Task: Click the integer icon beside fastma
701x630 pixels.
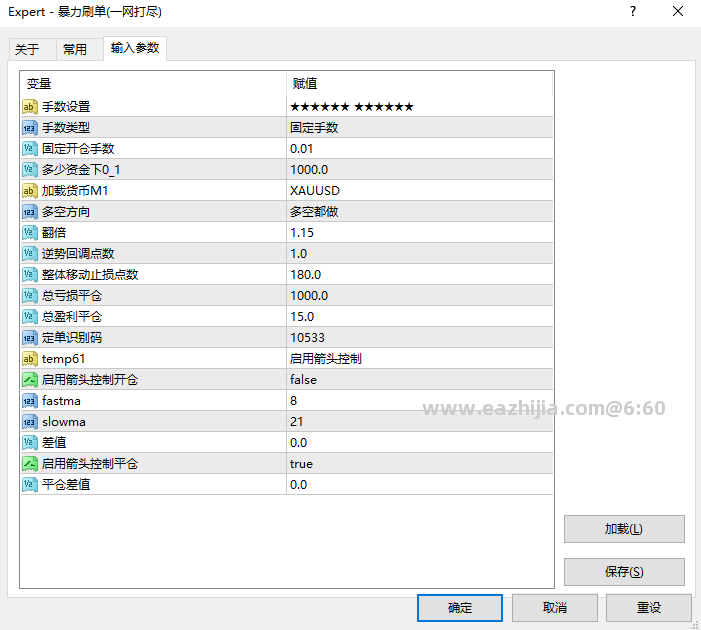Action: point(30,401)
